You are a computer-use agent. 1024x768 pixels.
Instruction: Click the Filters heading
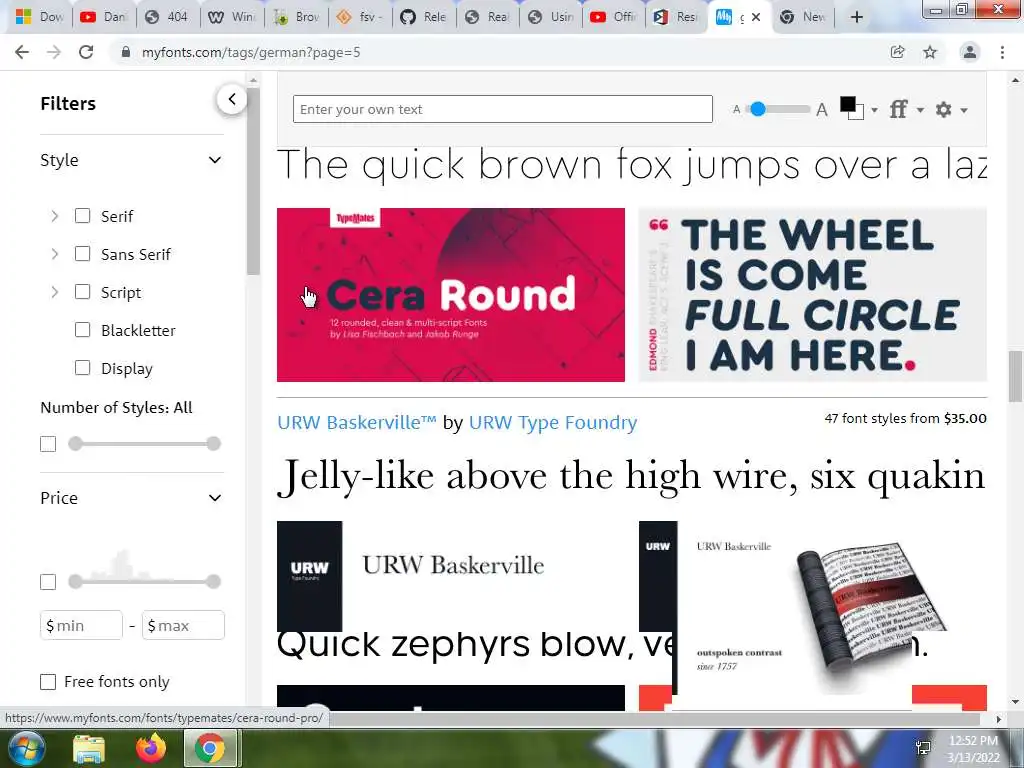tap(68, 103)
